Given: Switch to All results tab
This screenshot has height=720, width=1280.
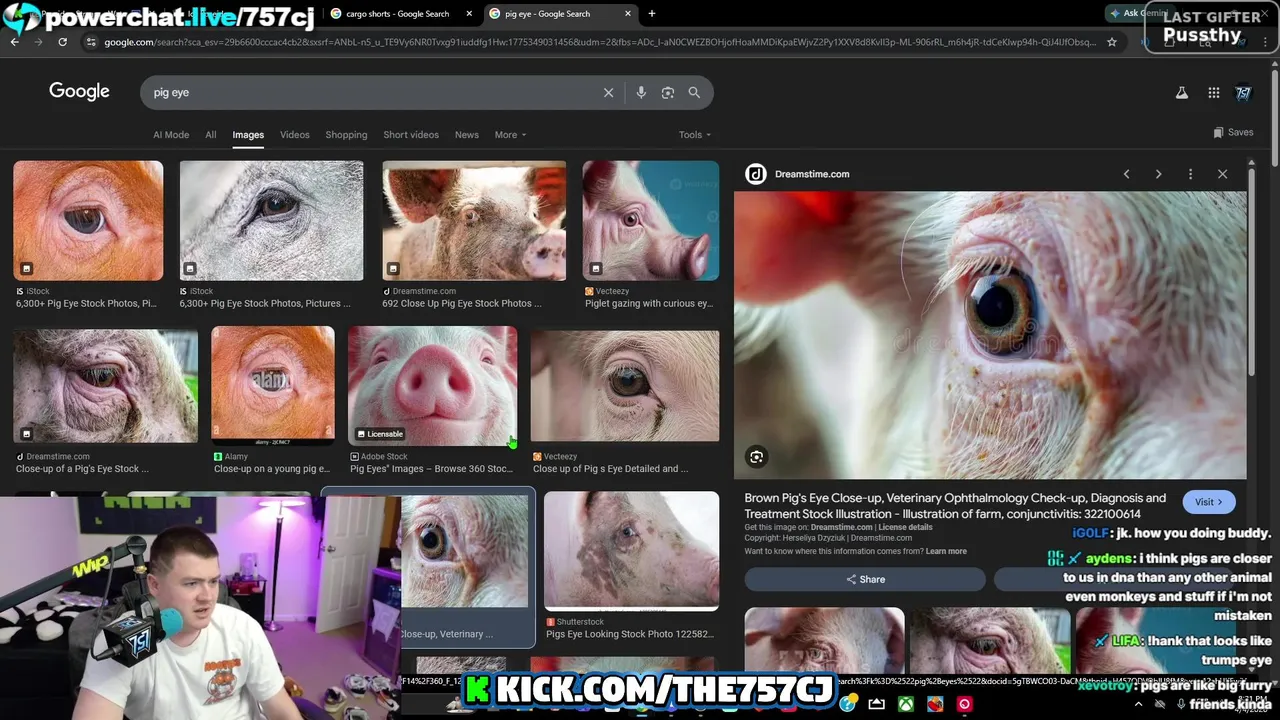Looking at the screenshot, I should pos(211,135).
